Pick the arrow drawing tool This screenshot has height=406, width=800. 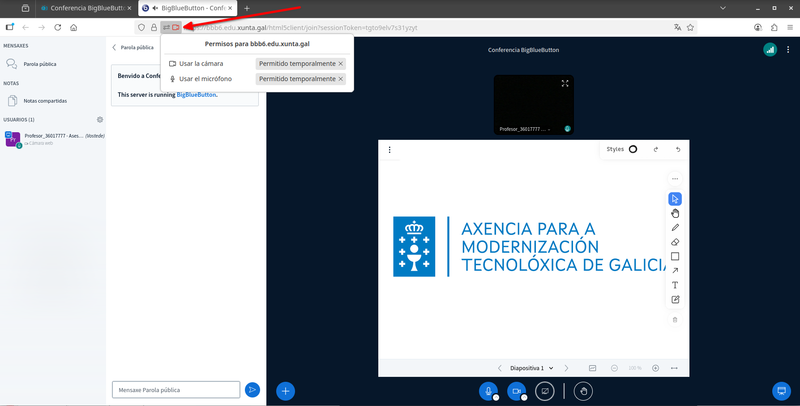(x=675, y=270)
